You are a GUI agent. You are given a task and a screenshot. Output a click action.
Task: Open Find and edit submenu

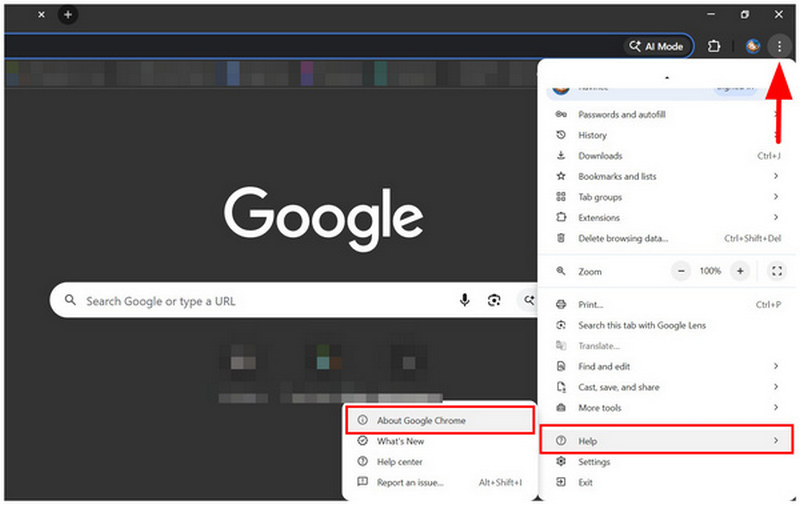[667, 366]
